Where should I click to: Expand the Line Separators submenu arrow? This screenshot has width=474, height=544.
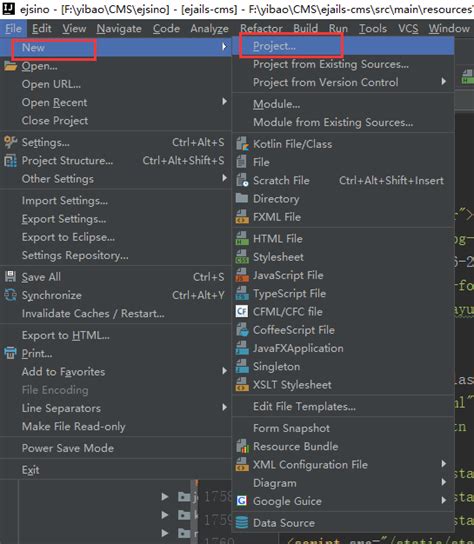[x=225, y=407]
